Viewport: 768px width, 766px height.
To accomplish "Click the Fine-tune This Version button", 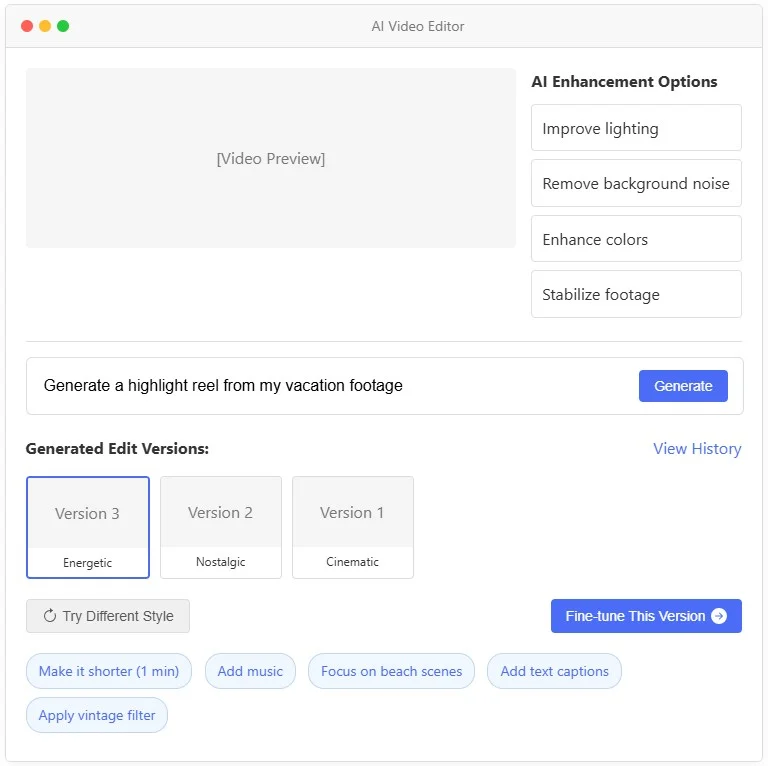I will click(x=646, y=616).
